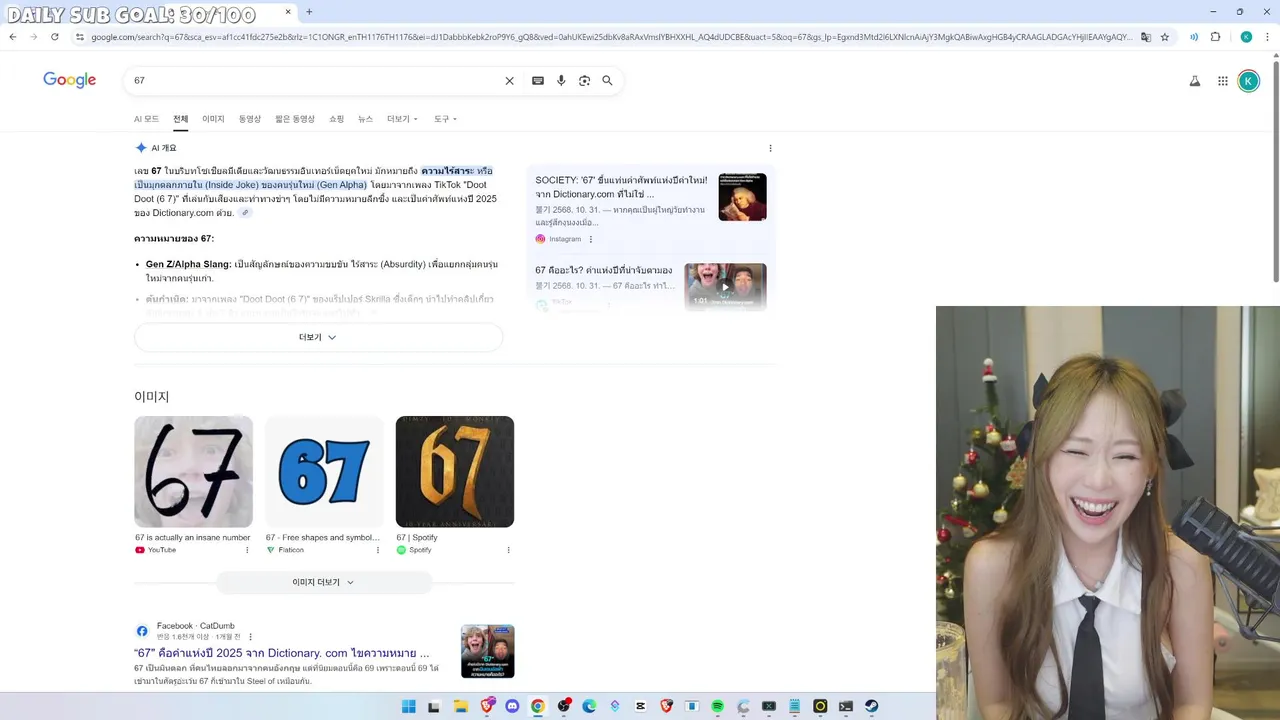Open AI overview three-dot menu
This screenshot has width=1280, height=720.
tap(770, 148)
